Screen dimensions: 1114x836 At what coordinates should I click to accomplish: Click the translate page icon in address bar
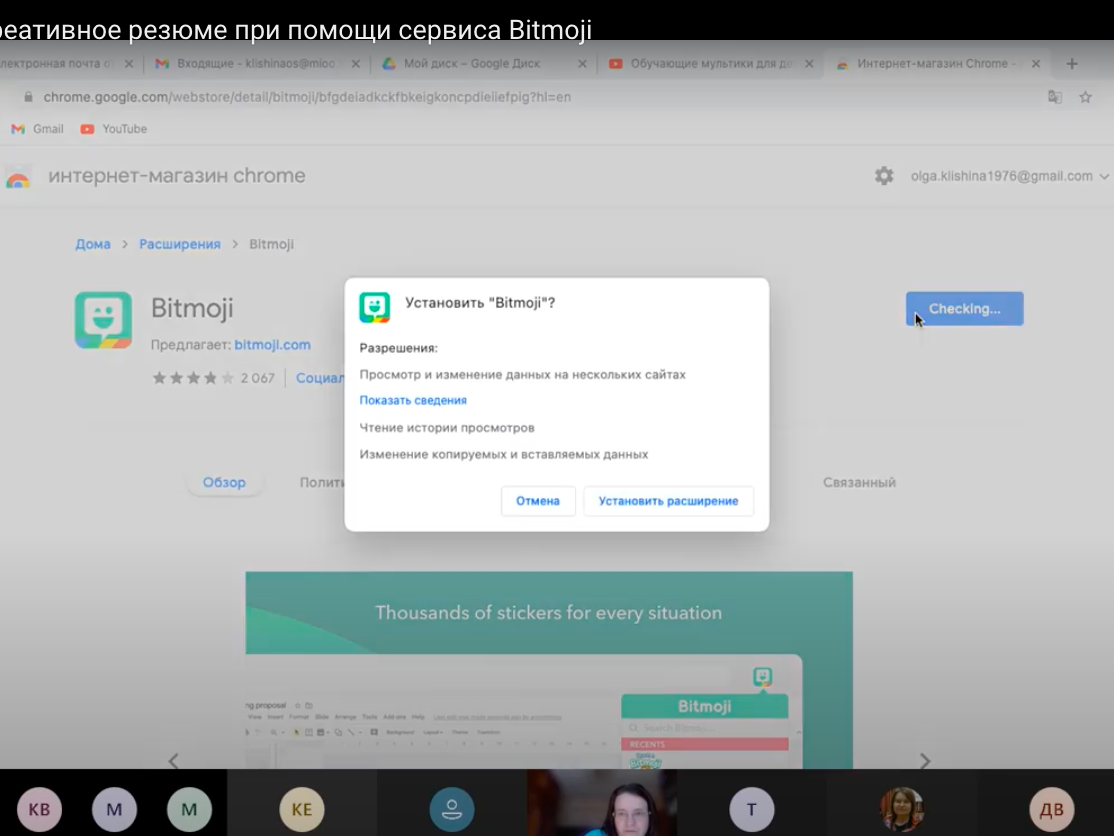(1054, 97)
